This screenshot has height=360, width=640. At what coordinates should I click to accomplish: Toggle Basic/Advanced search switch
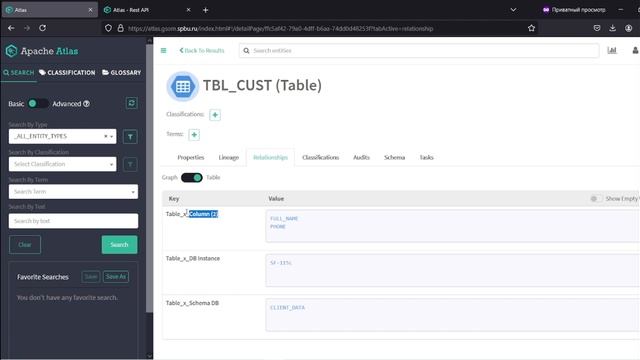pyautogui.click(x=37, y=104)
